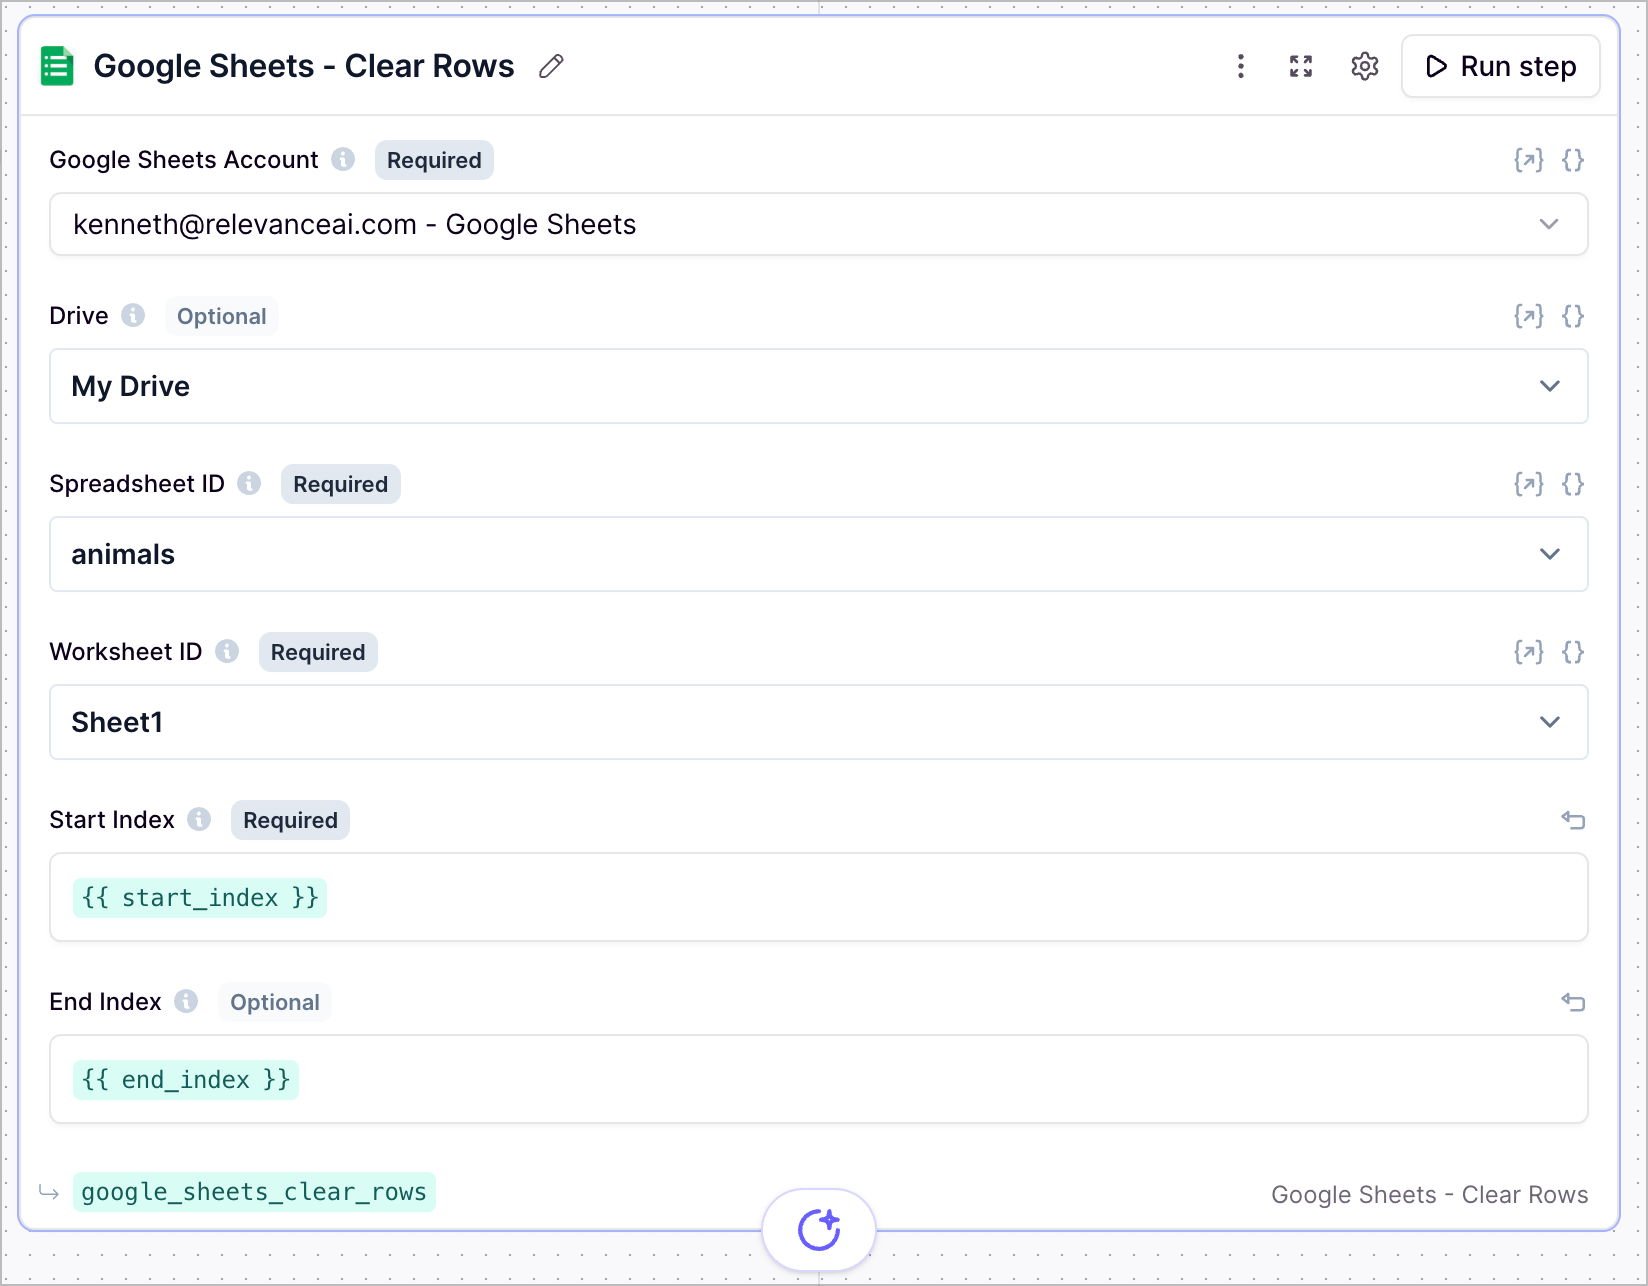Open the step settings gear
This screenshot has width=1648, height=1286.
(x=1364, y=66)
